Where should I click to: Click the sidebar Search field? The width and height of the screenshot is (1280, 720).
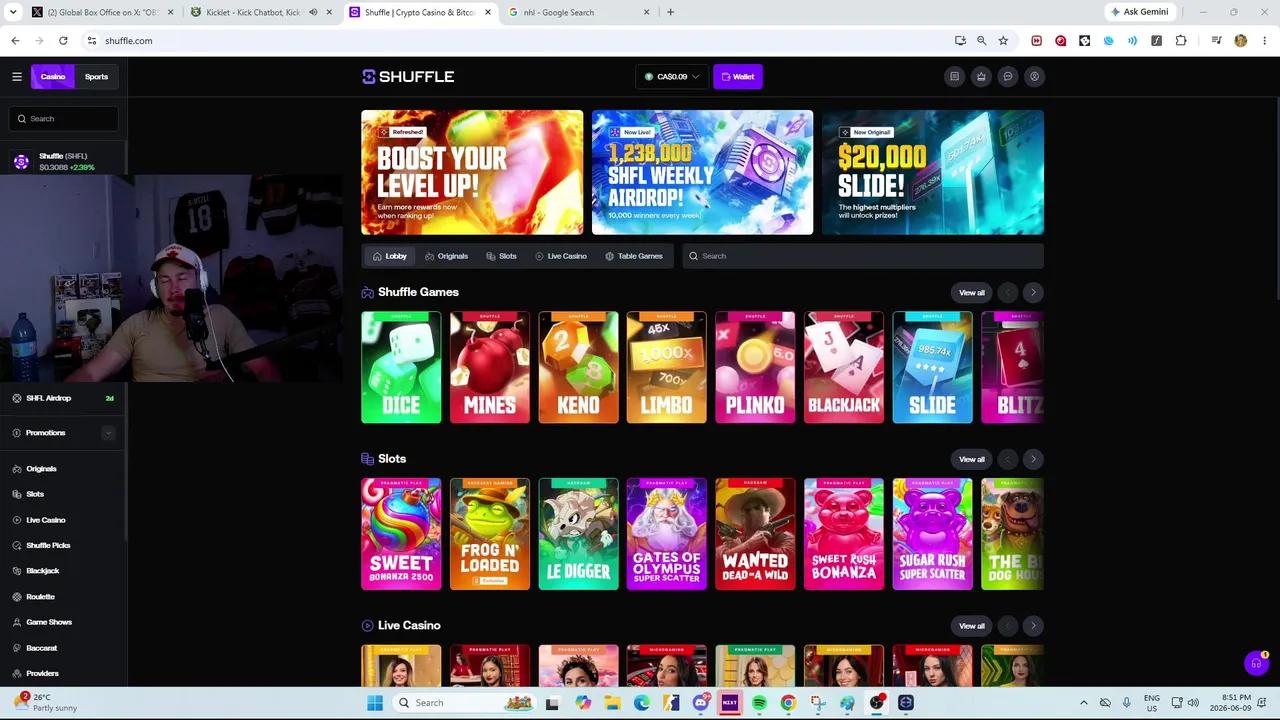tap(63, 119)
